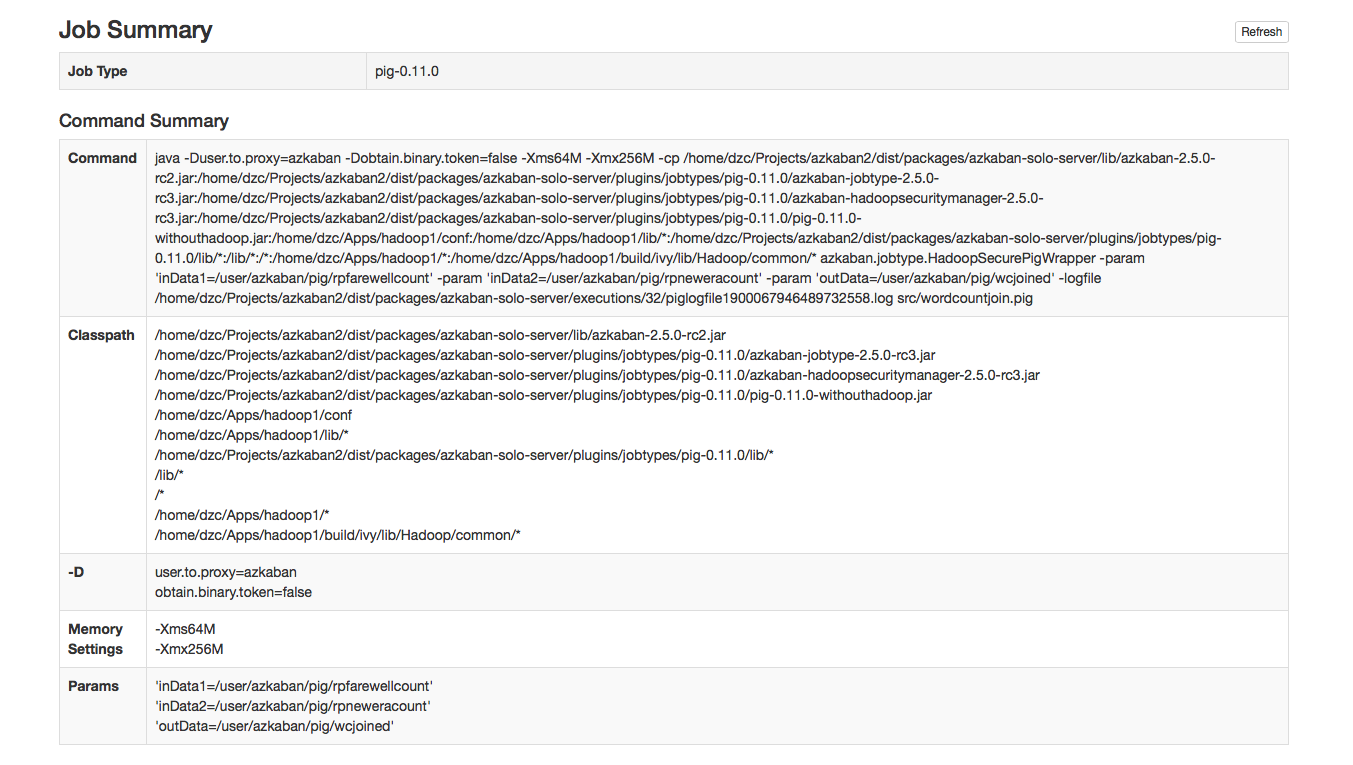This screenshot has width=1353, height=765.
Task: Select the Command Summary heading
Action: [x=144, y=121]
